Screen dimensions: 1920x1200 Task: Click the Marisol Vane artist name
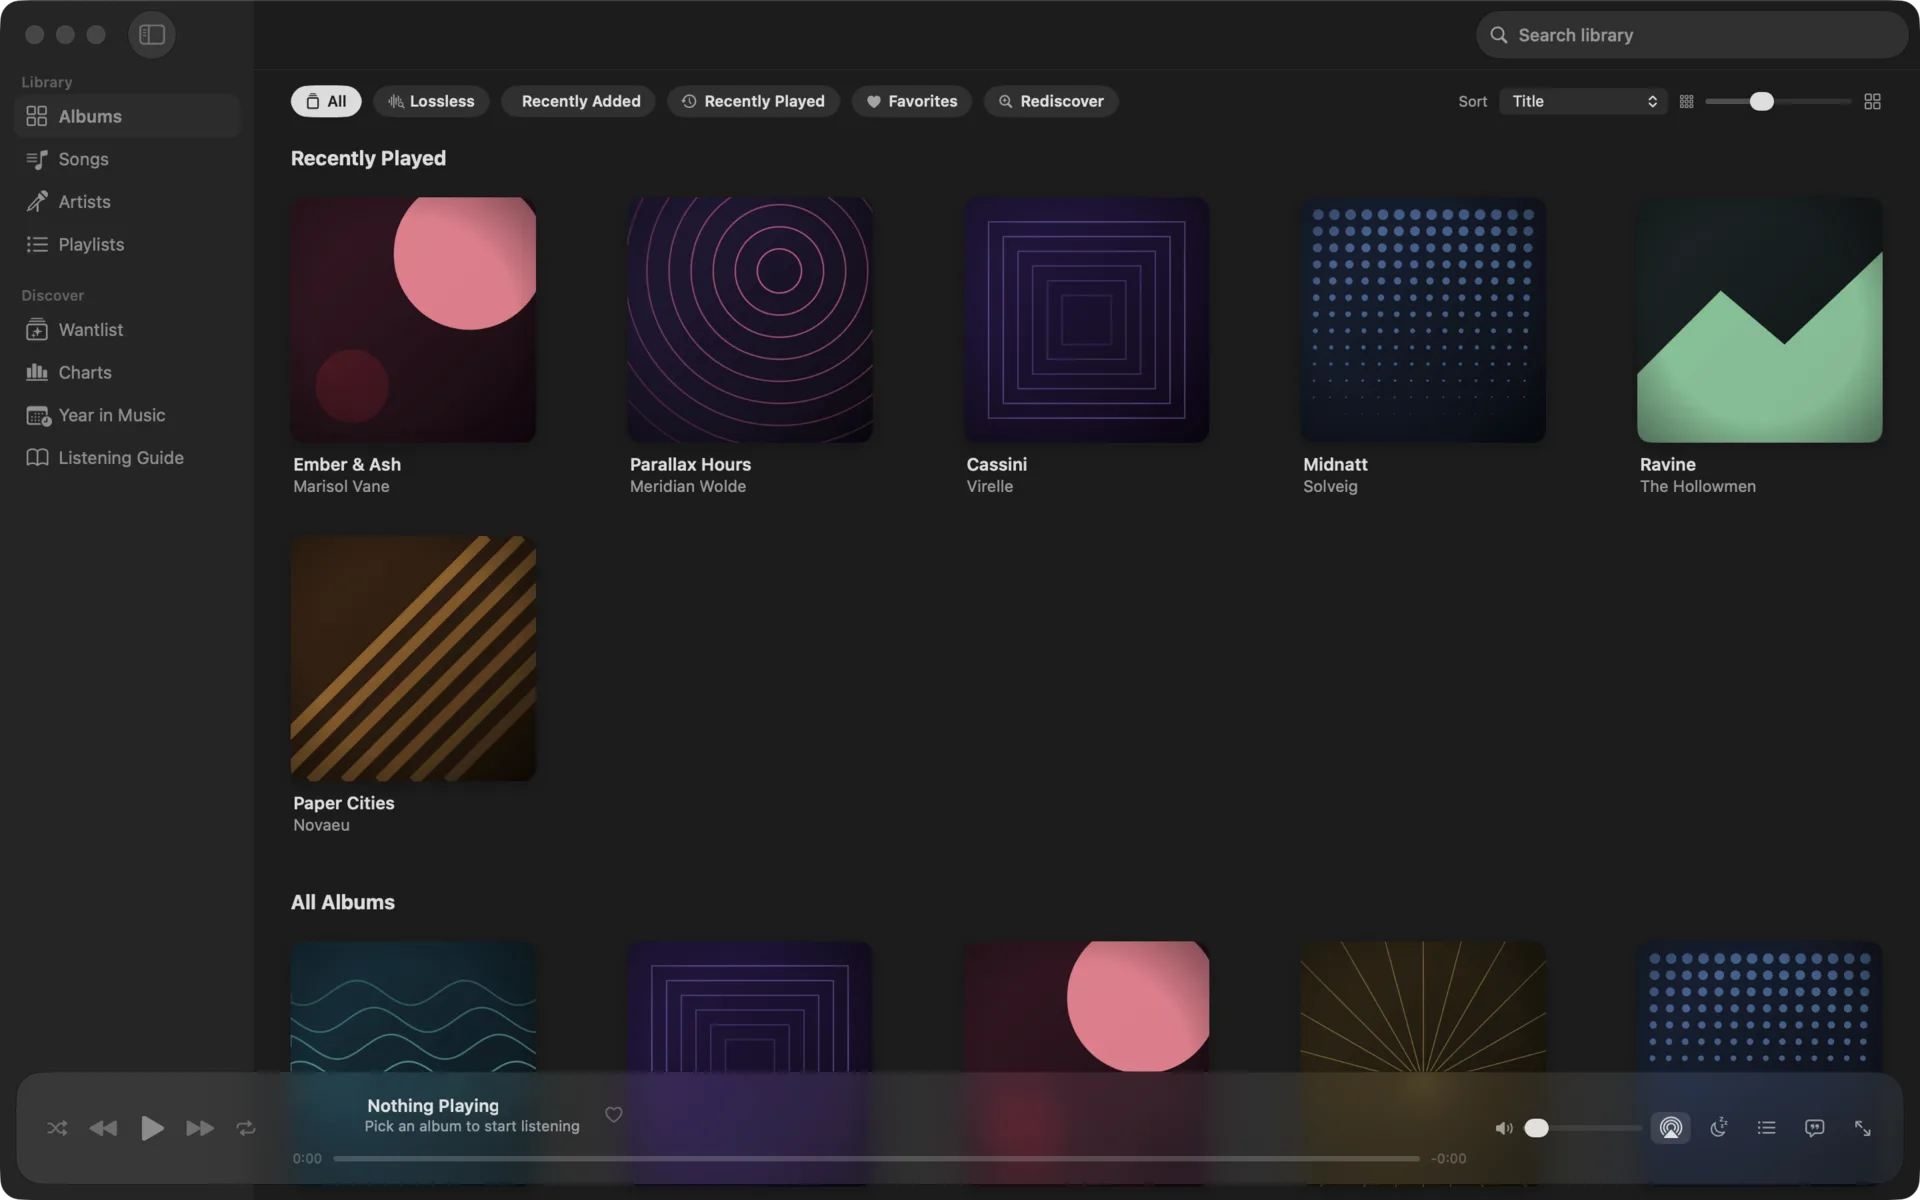pyautogui.click(x=341, y=487)
